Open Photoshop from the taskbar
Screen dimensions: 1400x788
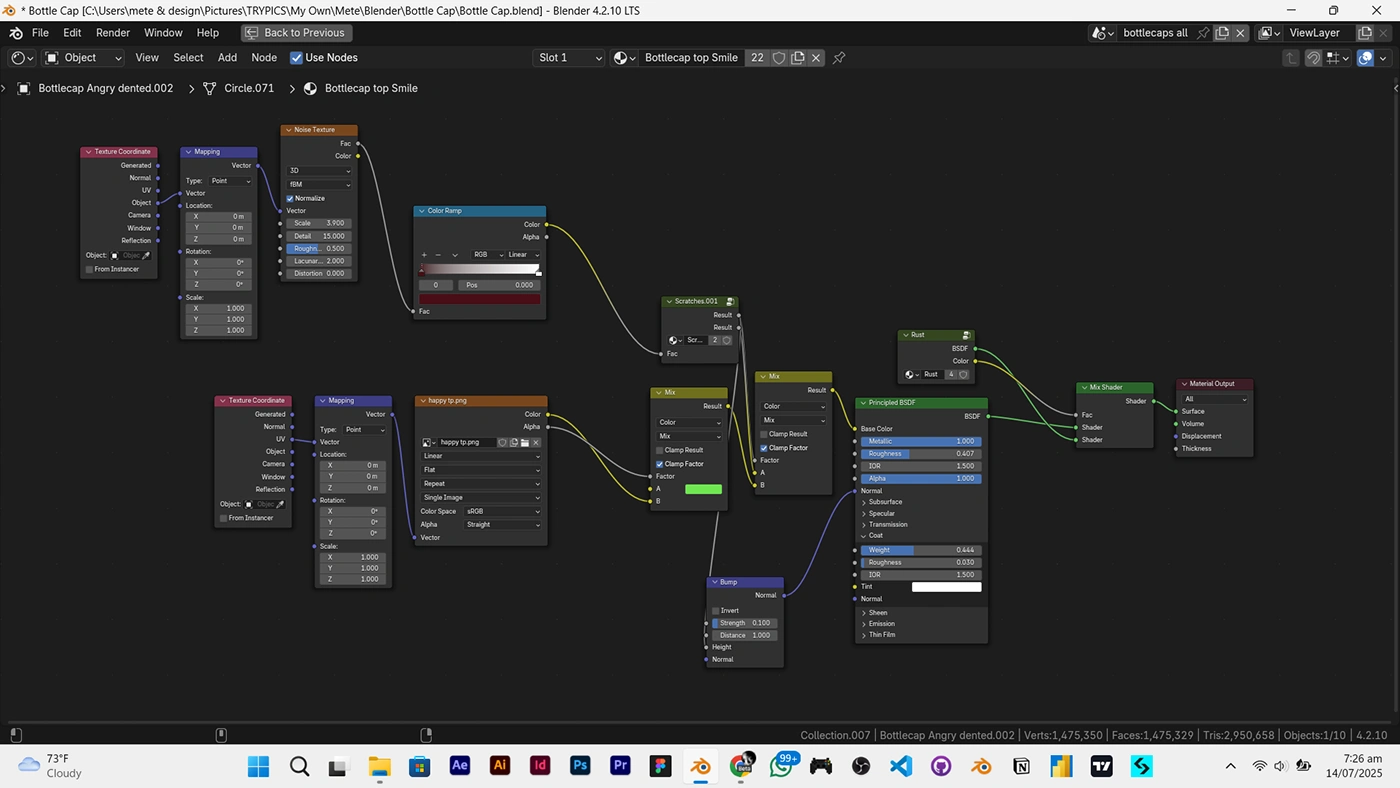(580, 766)
